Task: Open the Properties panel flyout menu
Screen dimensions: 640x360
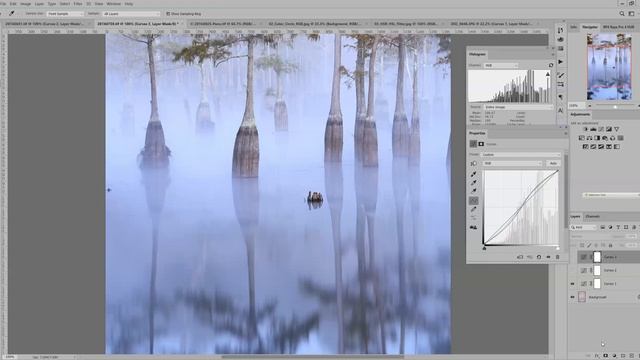Action: click(565, 133)
